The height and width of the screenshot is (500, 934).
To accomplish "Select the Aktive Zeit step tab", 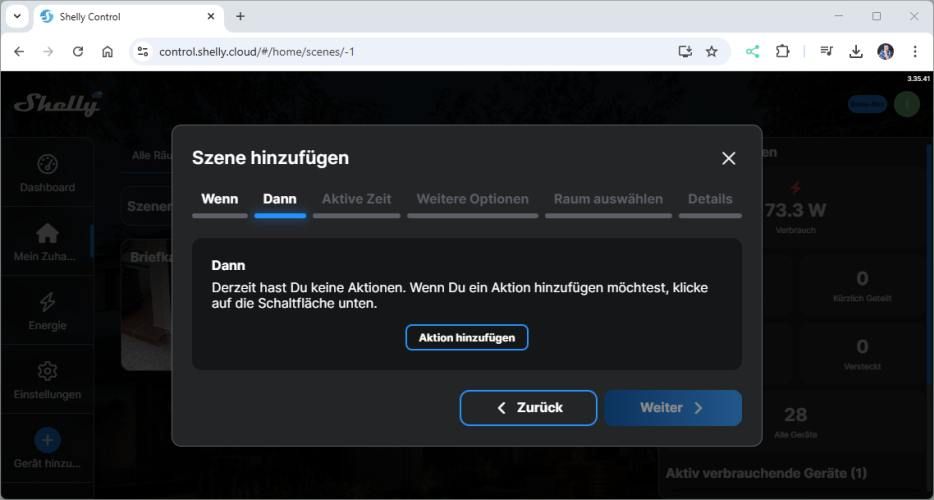I will (x=356, y=199).
